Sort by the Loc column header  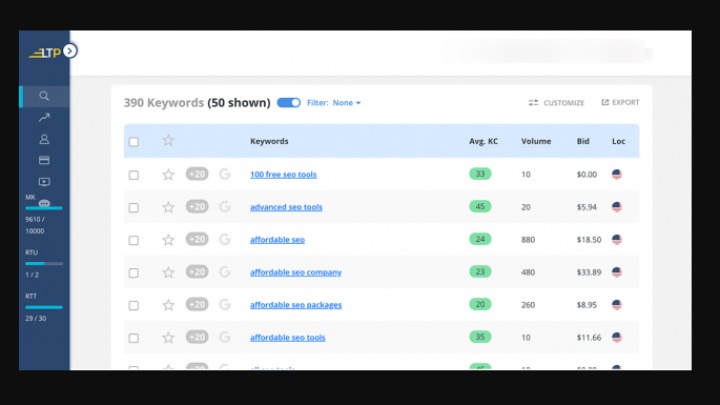click(x=619, y=141)
